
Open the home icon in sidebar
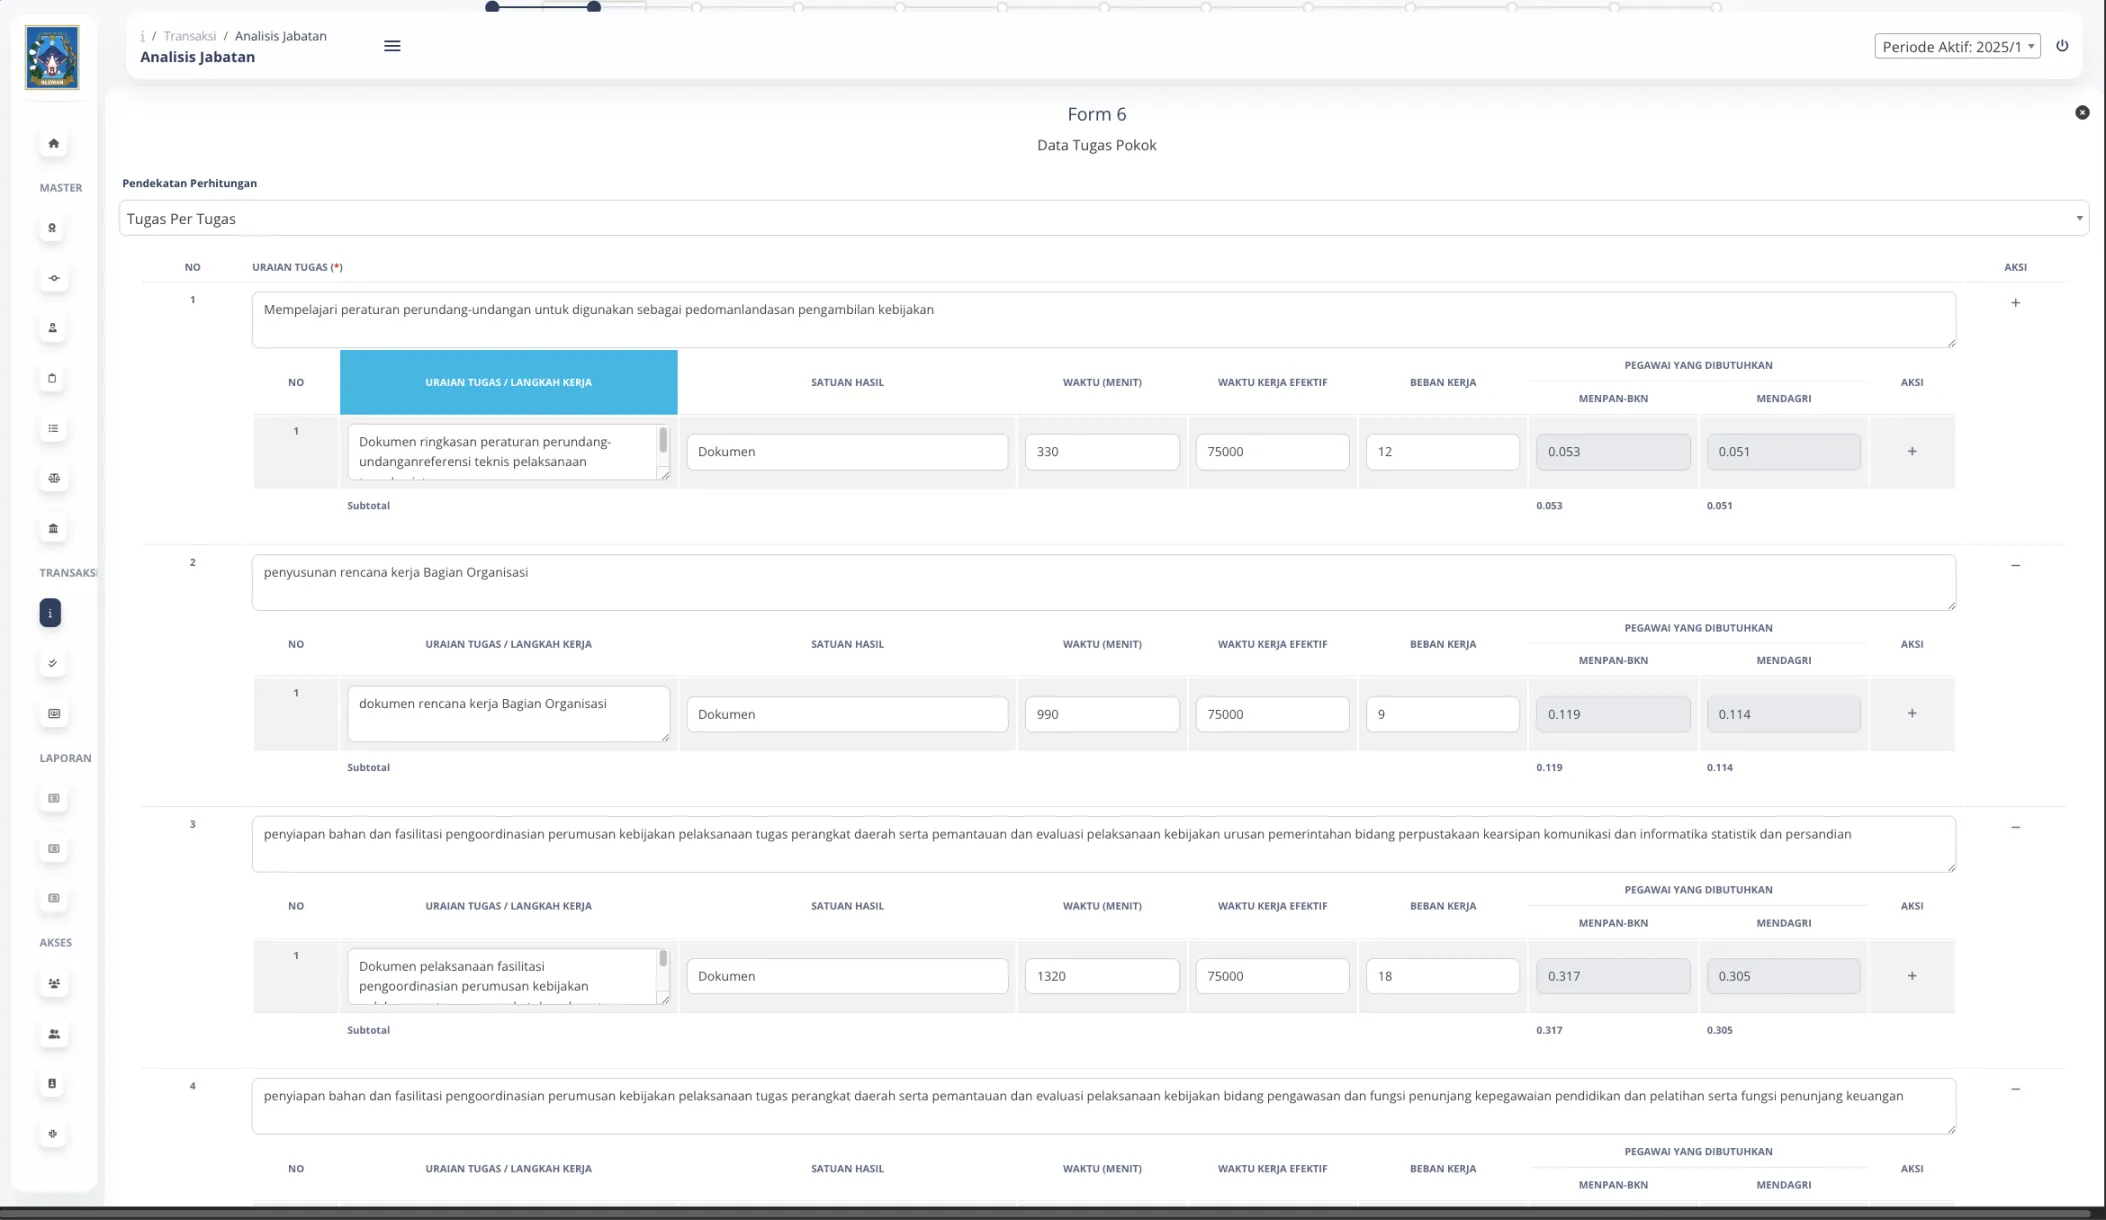coord(54,143)
